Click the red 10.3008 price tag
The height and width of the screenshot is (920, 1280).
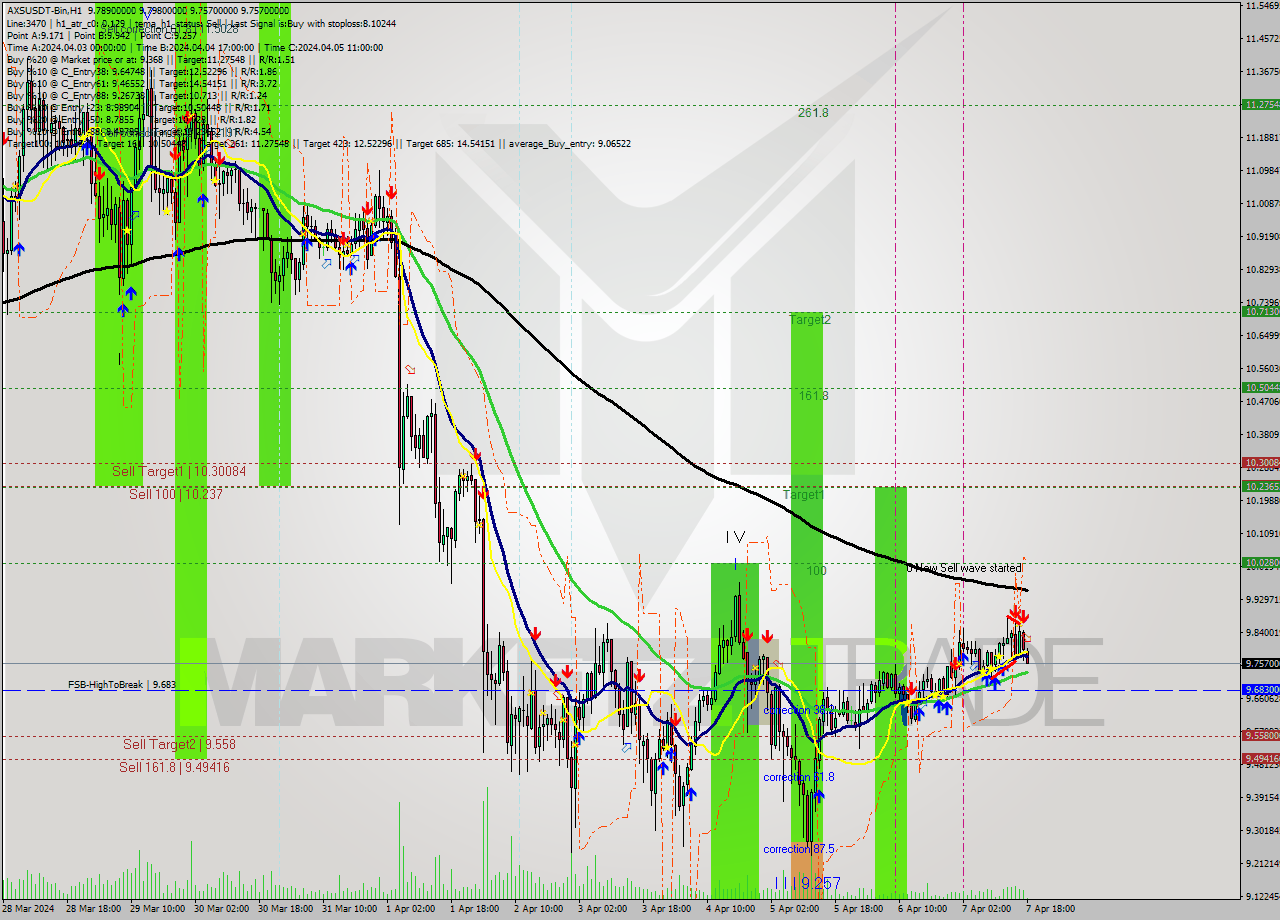[1260, 463]
